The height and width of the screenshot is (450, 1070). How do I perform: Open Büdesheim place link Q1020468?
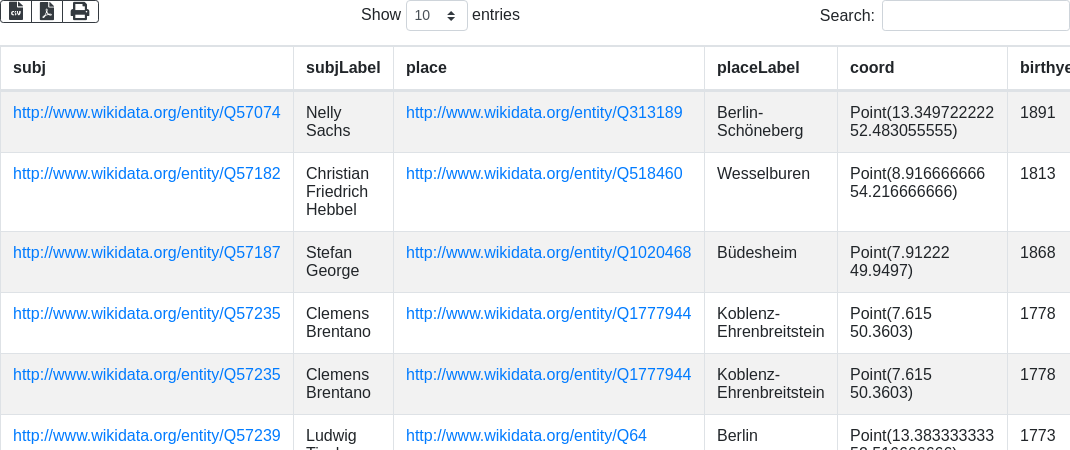pyautogui.click(x=548, y=253)
